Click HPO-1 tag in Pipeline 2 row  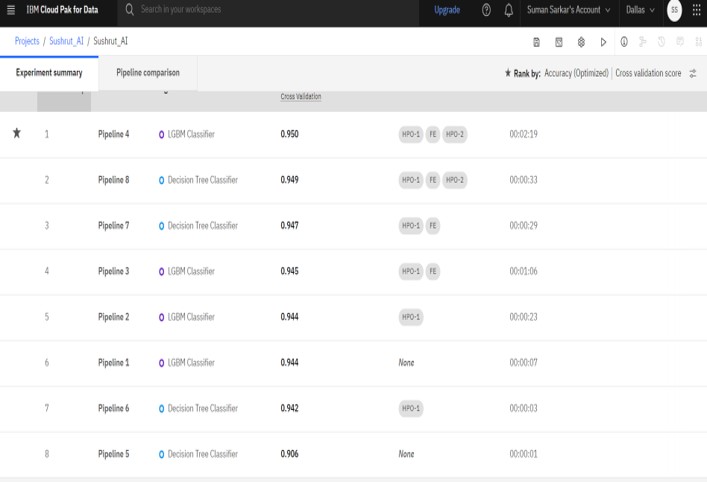click(411, 317)
